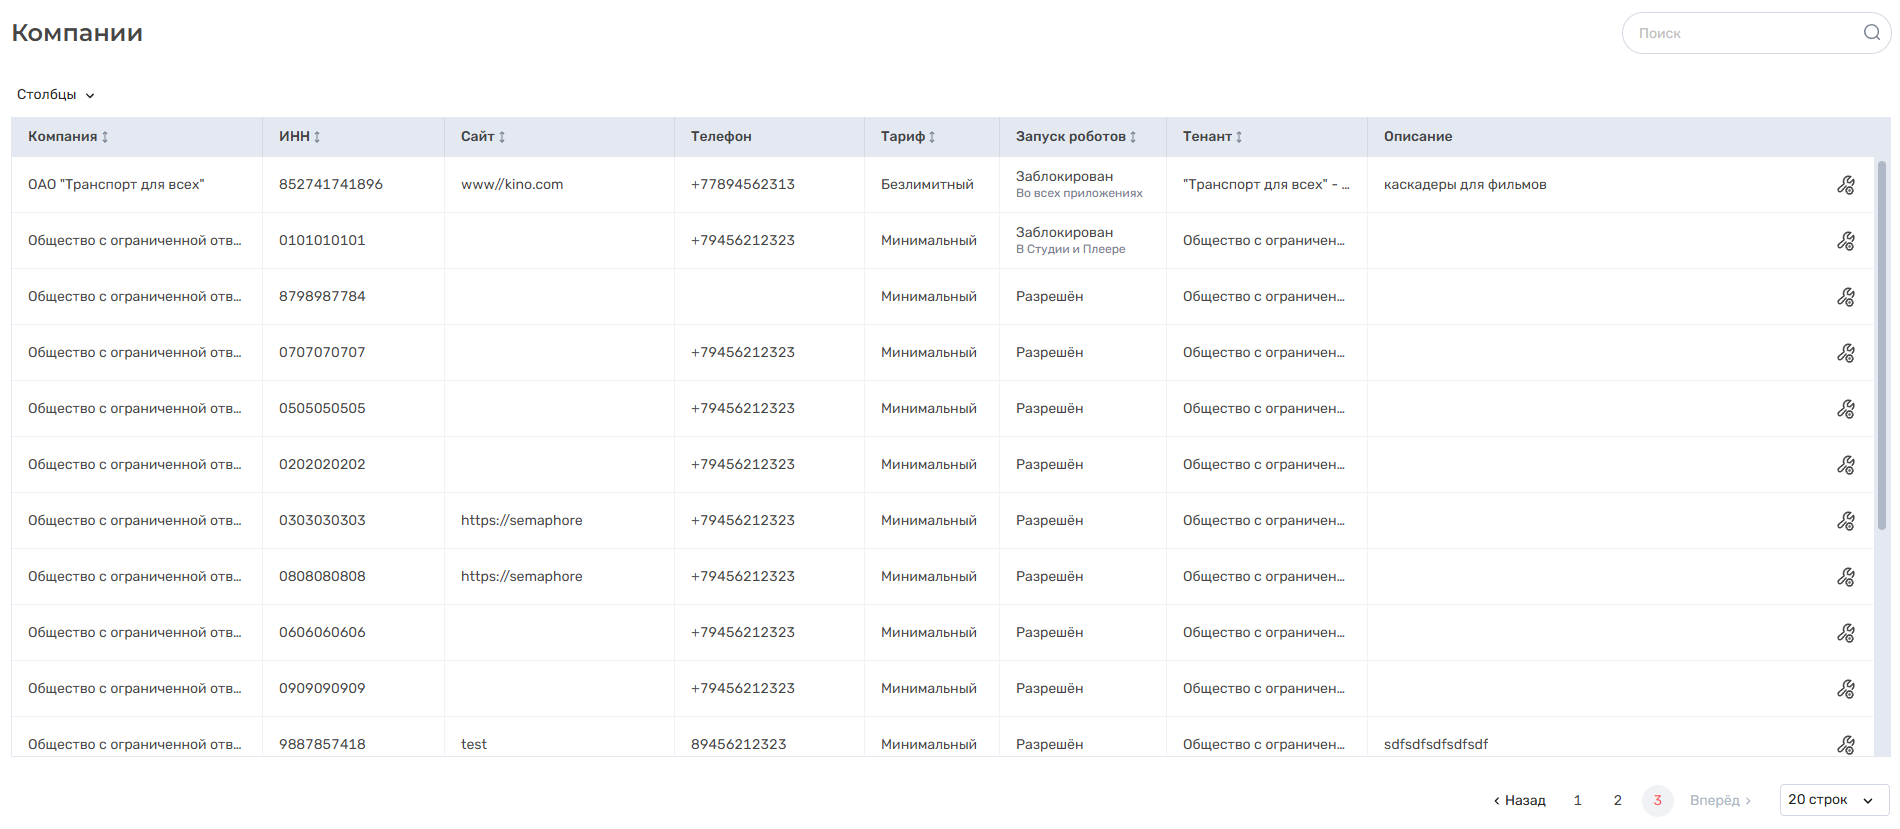This screenshot has width=1900, height=829.
Task: Sort table by ИНН column
Action: pos(317,137)
